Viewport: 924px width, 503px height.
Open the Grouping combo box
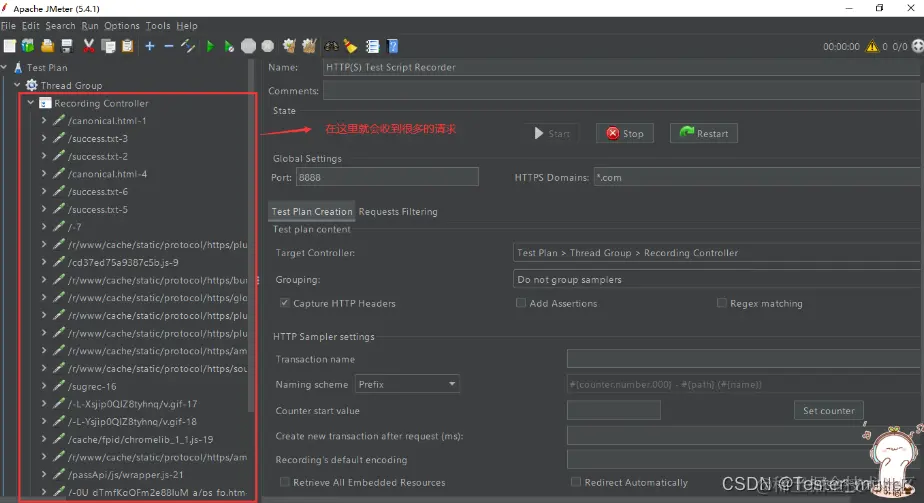click(x=718, y=279)
